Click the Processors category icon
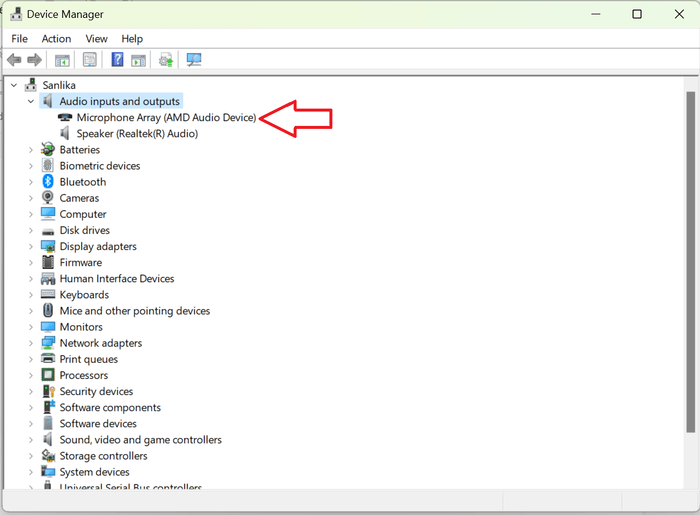This screenshot has width=700, height=515. [48, 375]
